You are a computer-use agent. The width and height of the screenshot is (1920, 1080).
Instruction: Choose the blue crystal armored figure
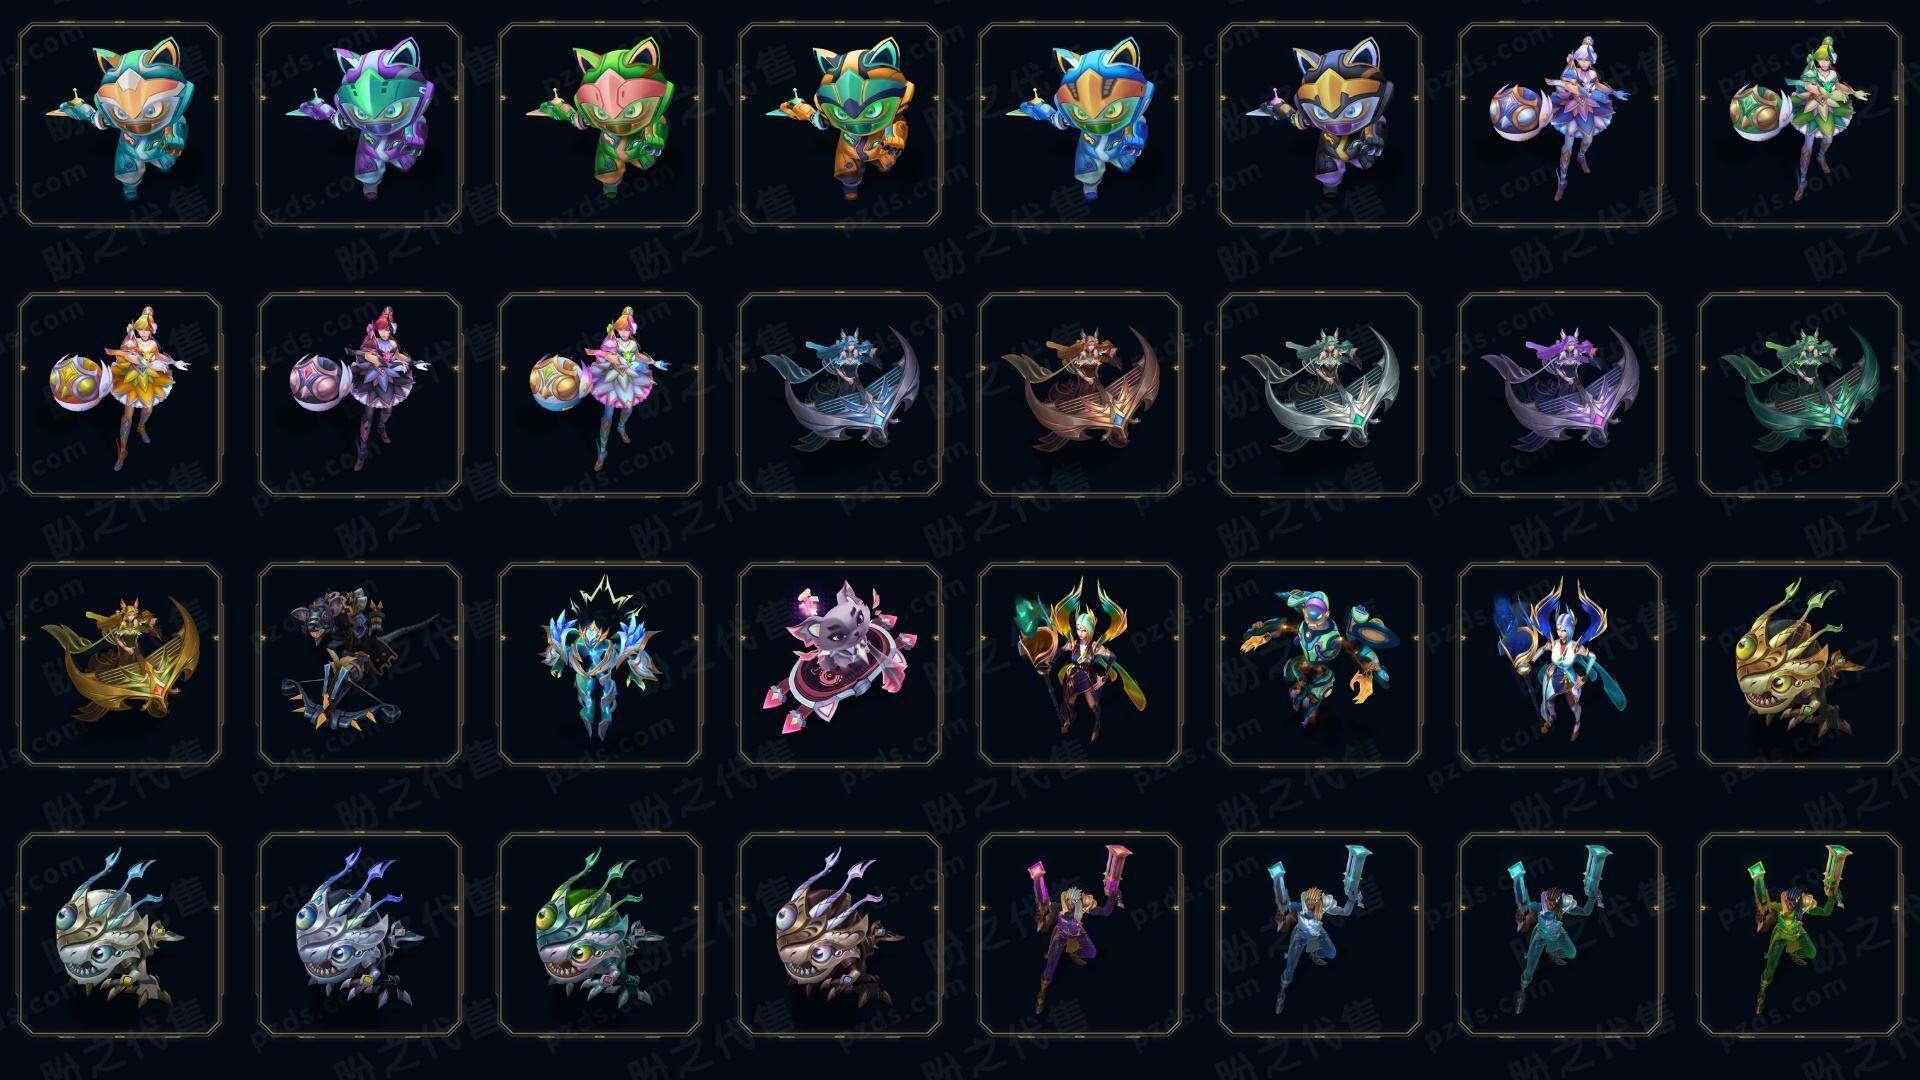(x=600, y=664)
